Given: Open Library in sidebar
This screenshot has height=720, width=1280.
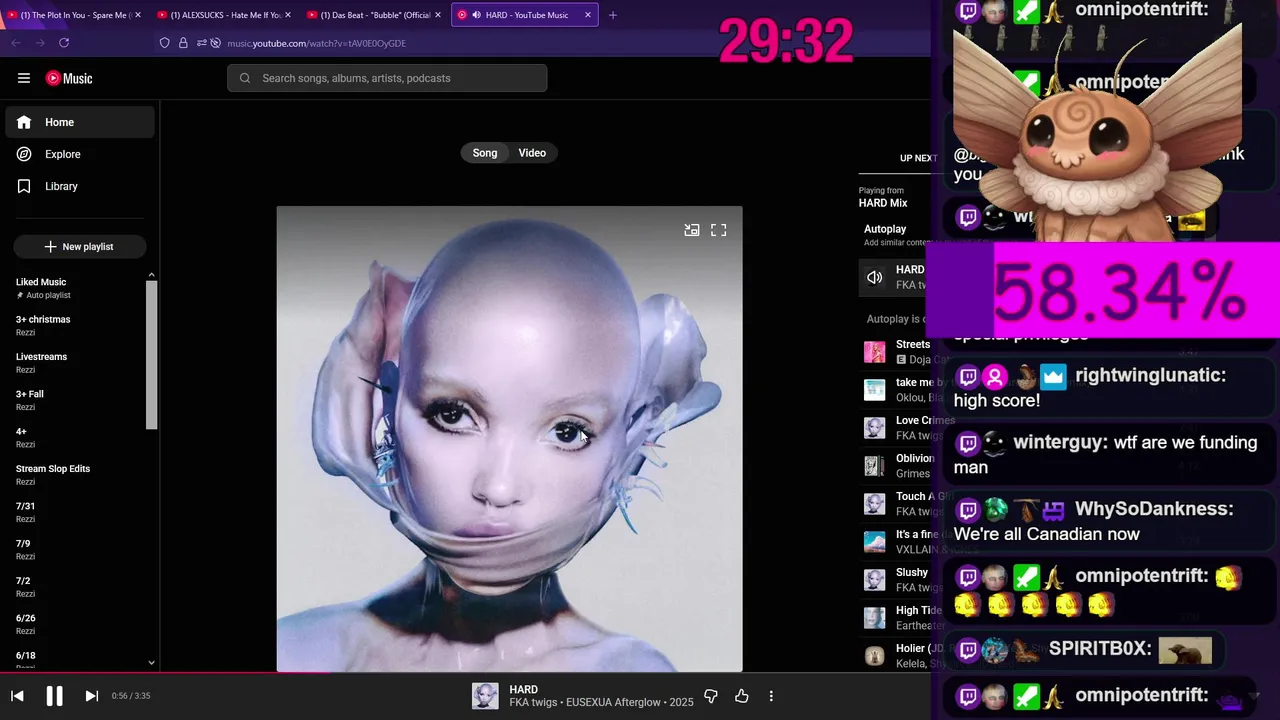Looking at the screenshot, I should click(80, 186).
